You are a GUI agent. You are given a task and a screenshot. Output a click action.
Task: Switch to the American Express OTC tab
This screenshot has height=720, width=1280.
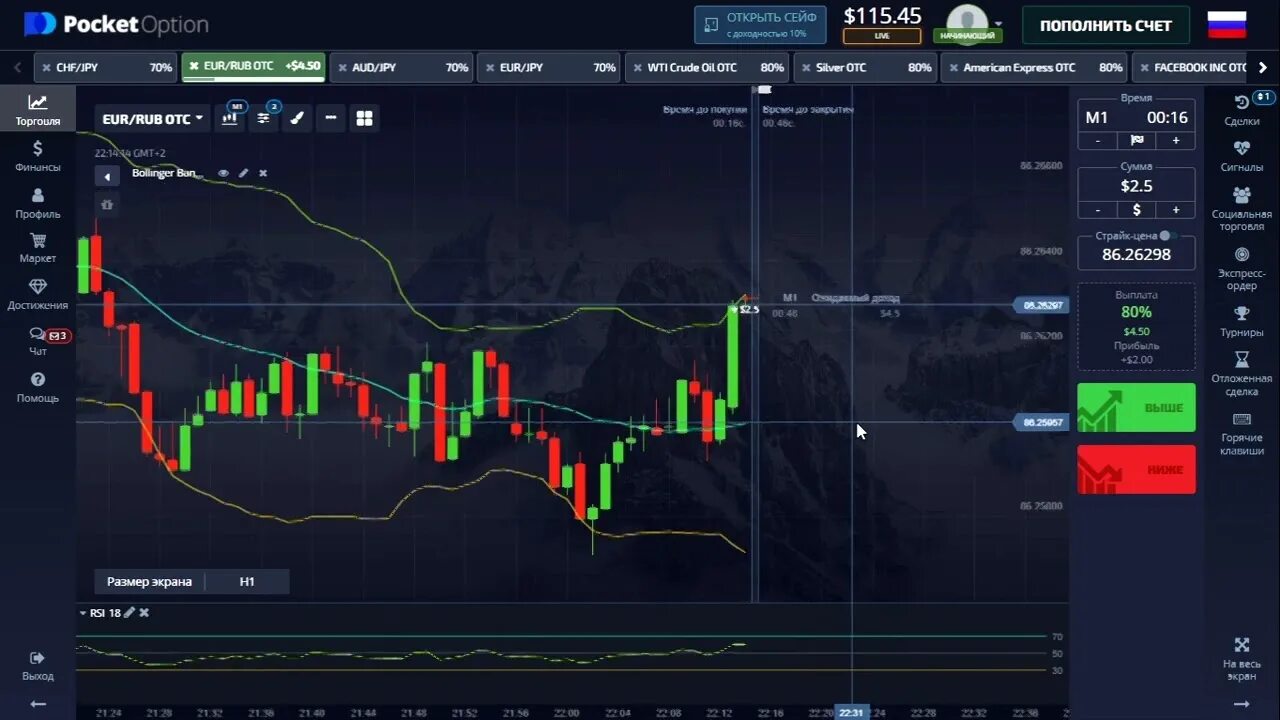click(x=1034, y=67)
